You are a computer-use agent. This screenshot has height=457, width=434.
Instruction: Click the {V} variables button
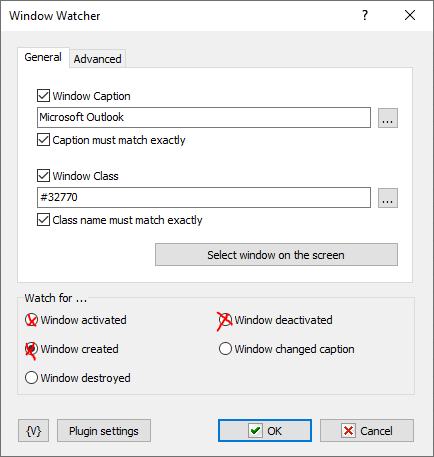[33, 431]
